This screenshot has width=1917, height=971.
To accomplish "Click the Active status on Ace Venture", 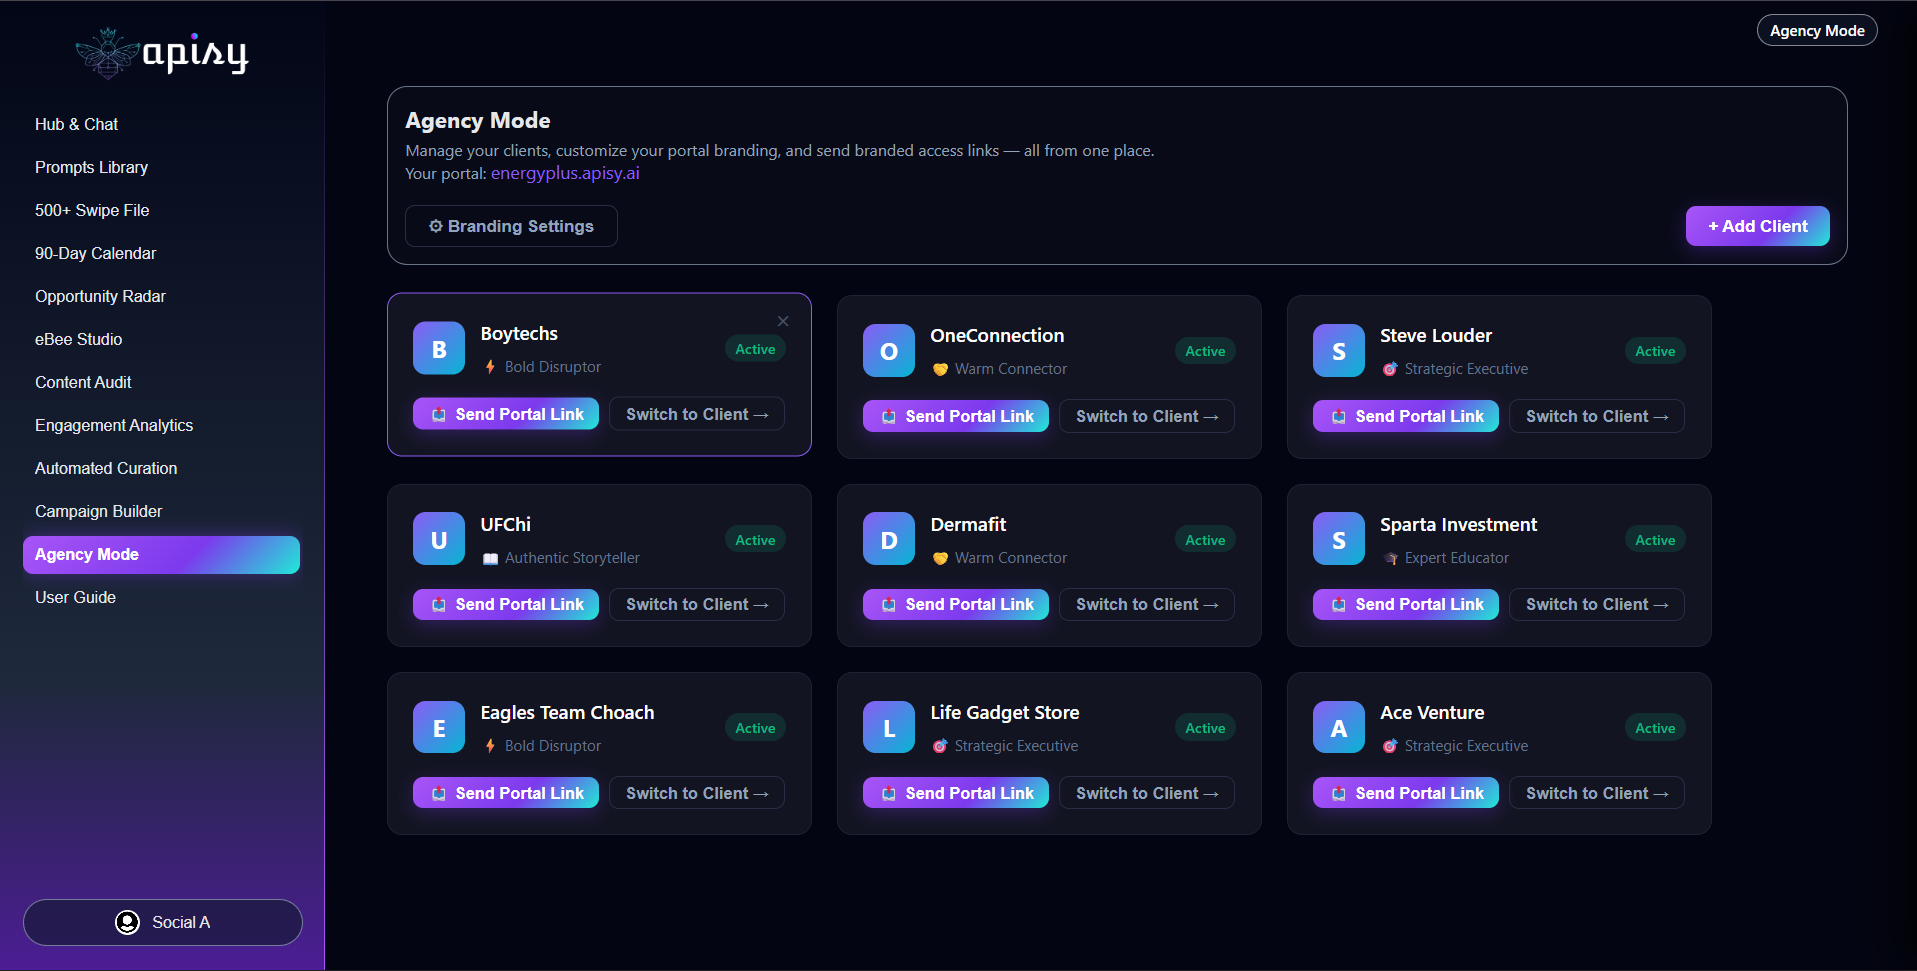I will tap(1655, 728).
